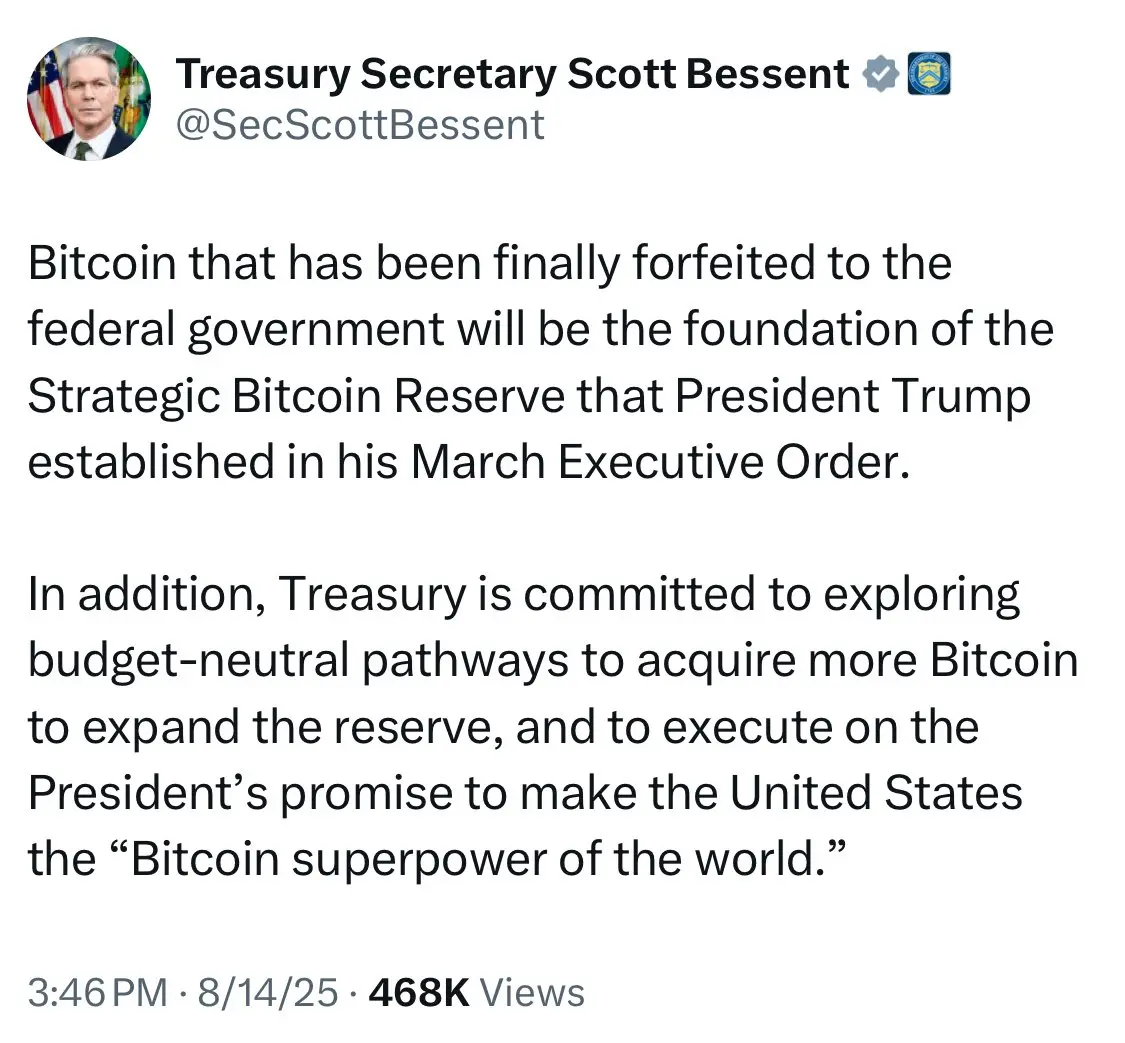Click the words President Trump in the post
1125x1043 pixels.
coord(852,396)
